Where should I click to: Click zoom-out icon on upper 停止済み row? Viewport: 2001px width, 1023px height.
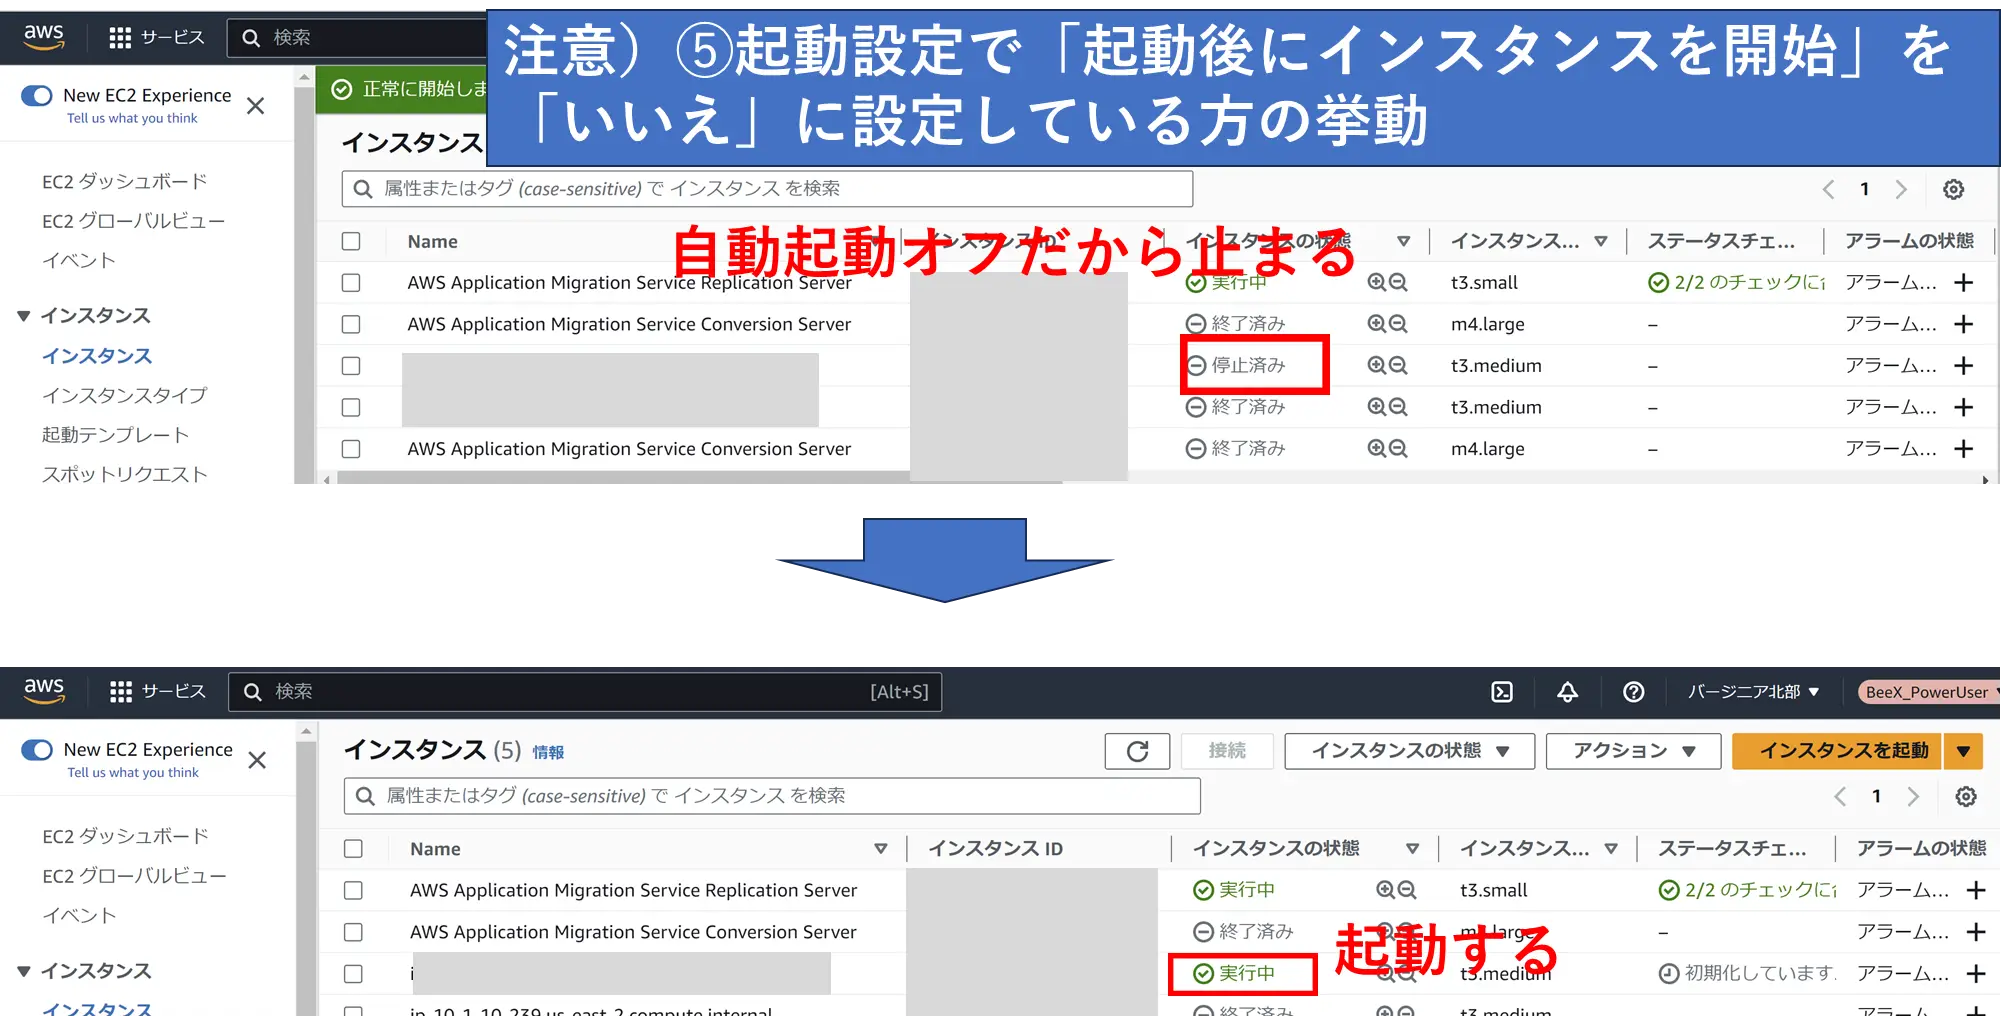click(1398, 366)
